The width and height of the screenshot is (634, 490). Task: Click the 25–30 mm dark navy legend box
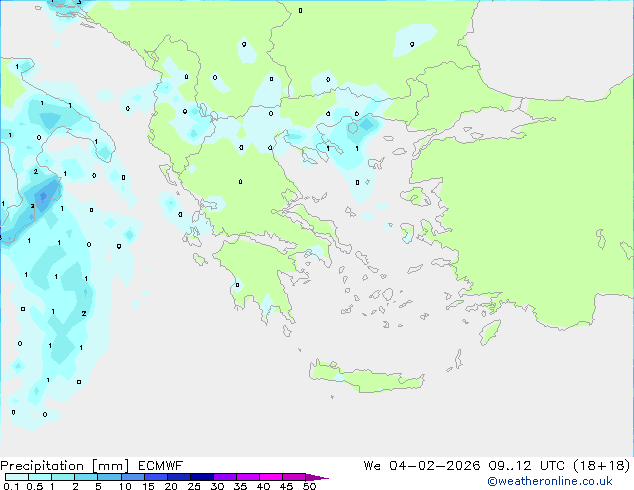click(201, 477)
